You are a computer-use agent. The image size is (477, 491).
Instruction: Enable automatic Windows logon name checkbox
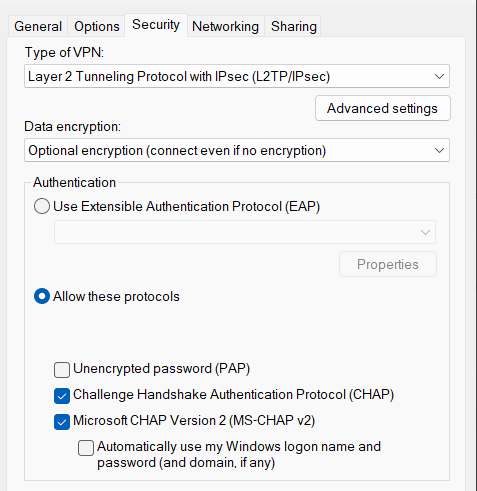pyautogui.click(x=86, y=448)
